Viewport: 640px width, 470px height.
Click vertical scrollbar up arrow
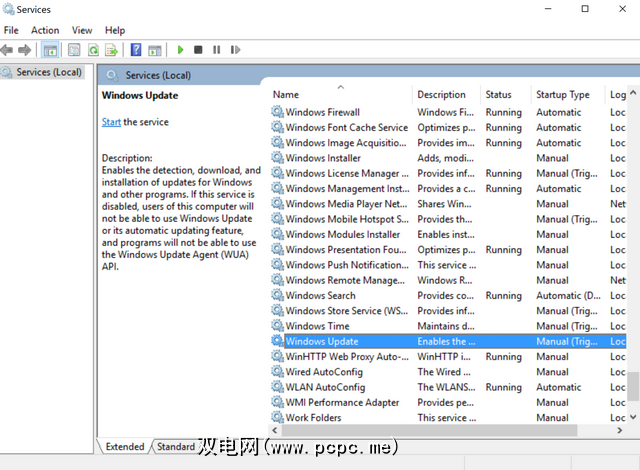pyautogui.click(x=633, y=93)
